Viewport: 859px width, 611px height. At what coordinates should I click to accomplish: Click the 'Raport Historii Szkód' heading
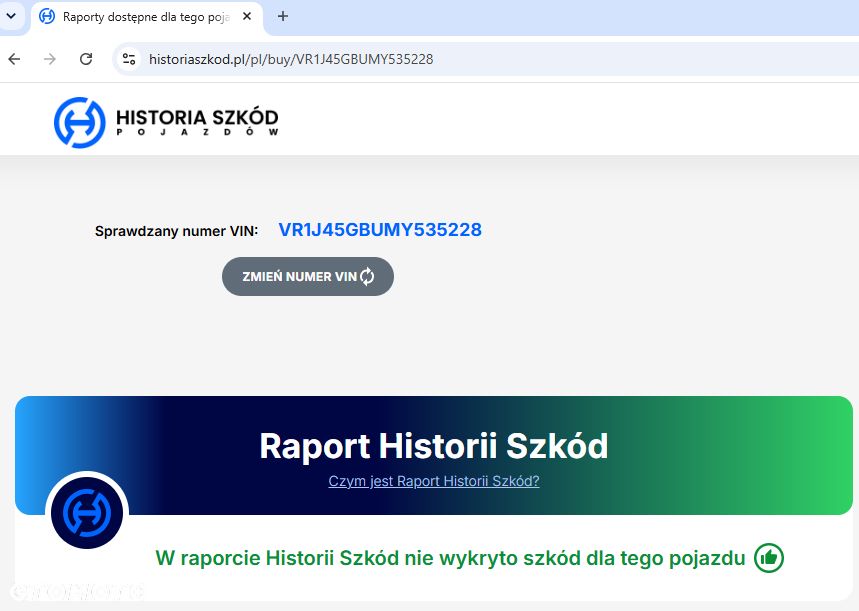pos(434,446)
